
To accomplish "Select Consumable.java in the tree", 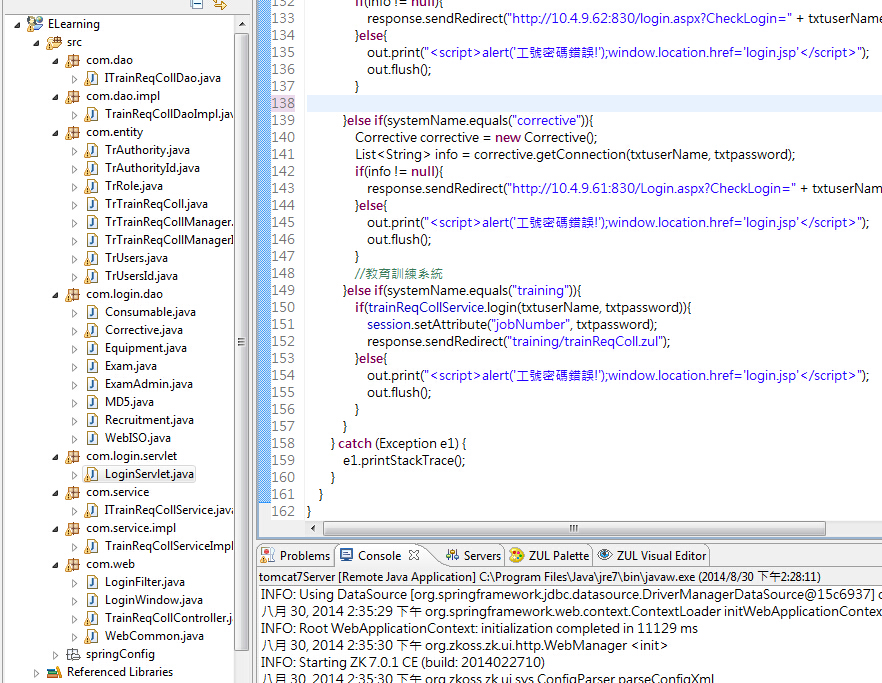I will [x=150, y=312].
